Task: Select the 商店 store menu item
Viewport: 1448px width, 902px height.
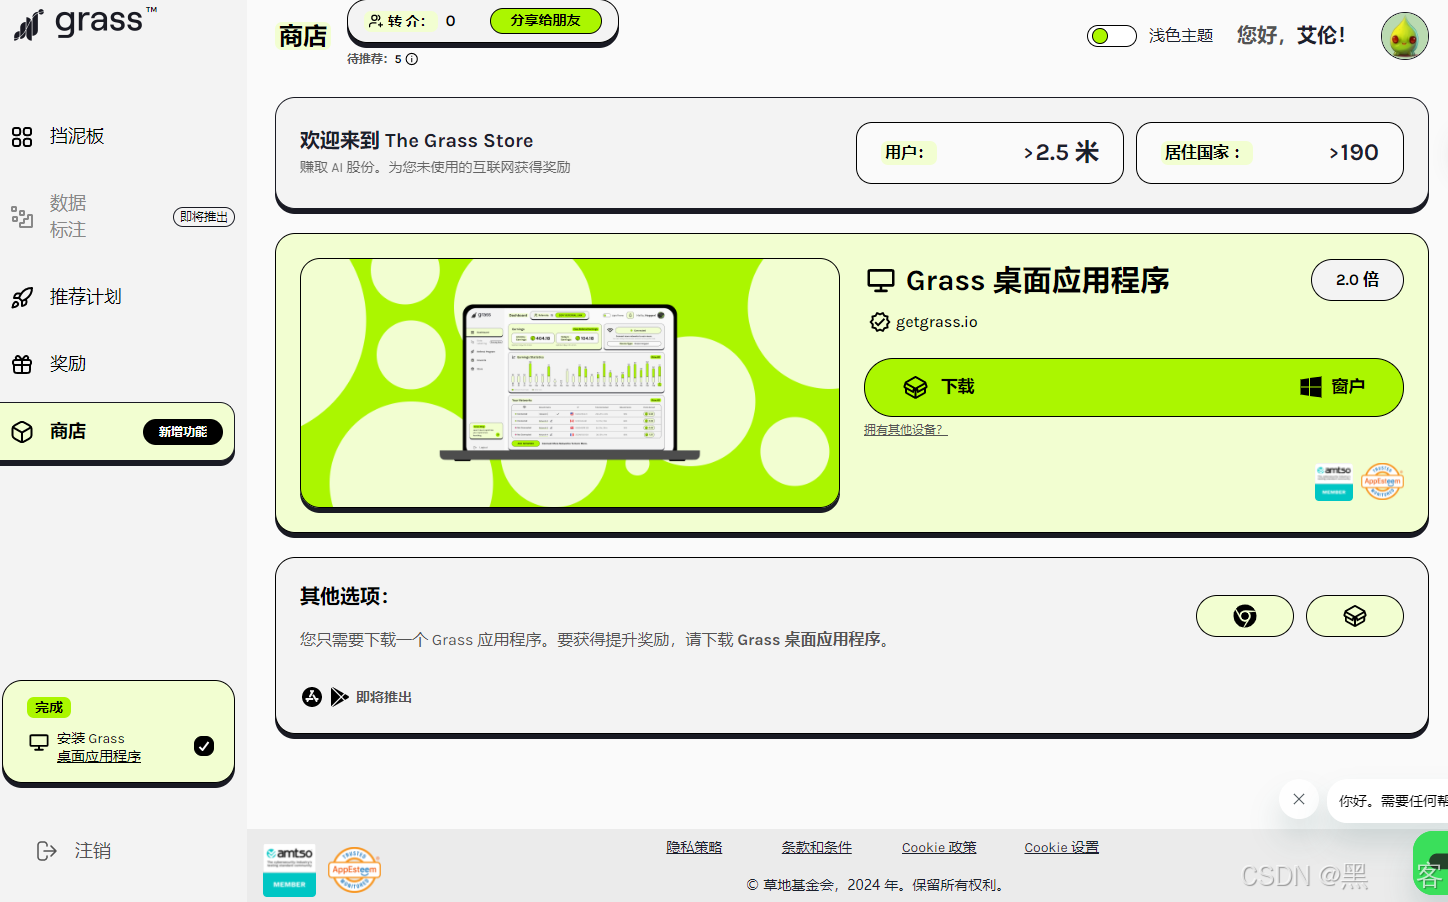Action: coord(117,432)
